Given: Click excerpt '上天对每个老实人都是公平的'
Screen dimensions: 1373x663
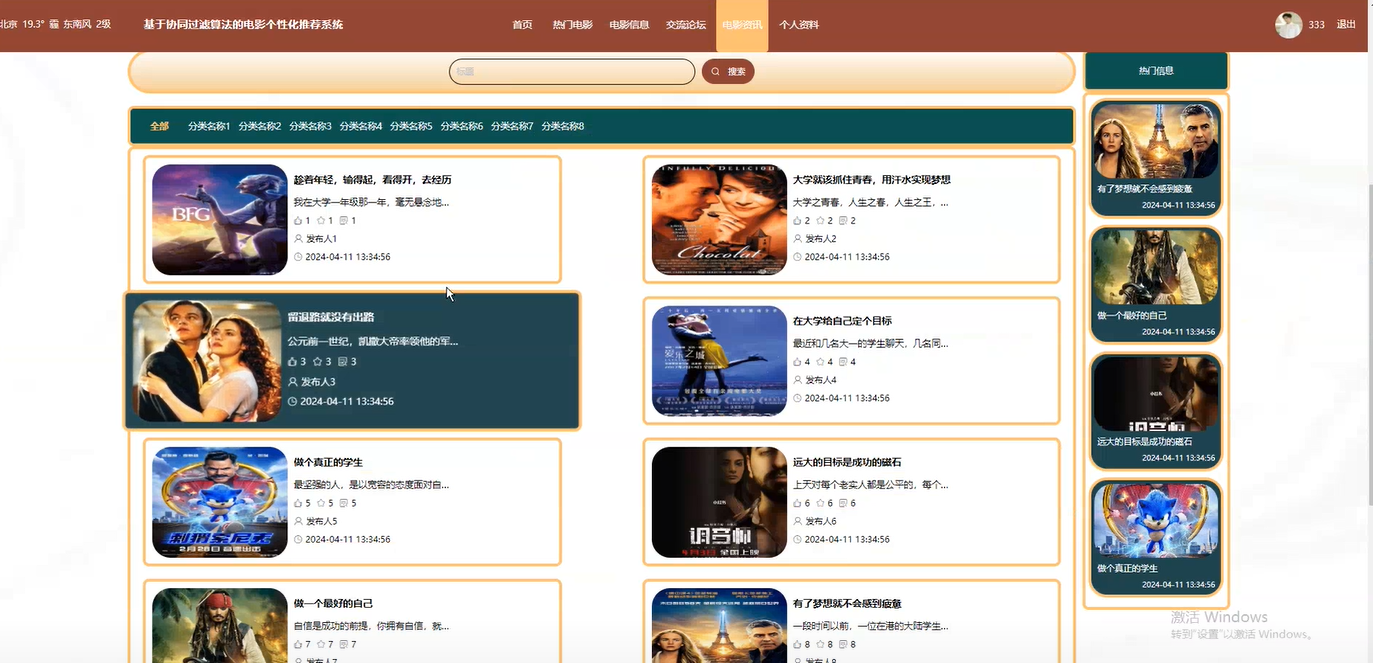Looking at the screenshot, I should [870, 485].
